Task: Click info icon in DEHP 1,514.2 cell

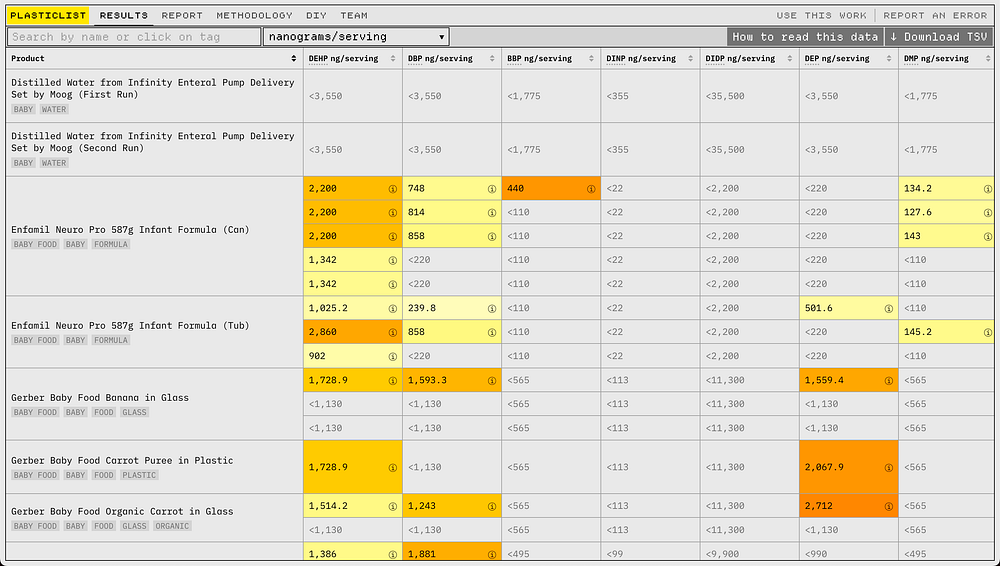Action: pos(393,506)
